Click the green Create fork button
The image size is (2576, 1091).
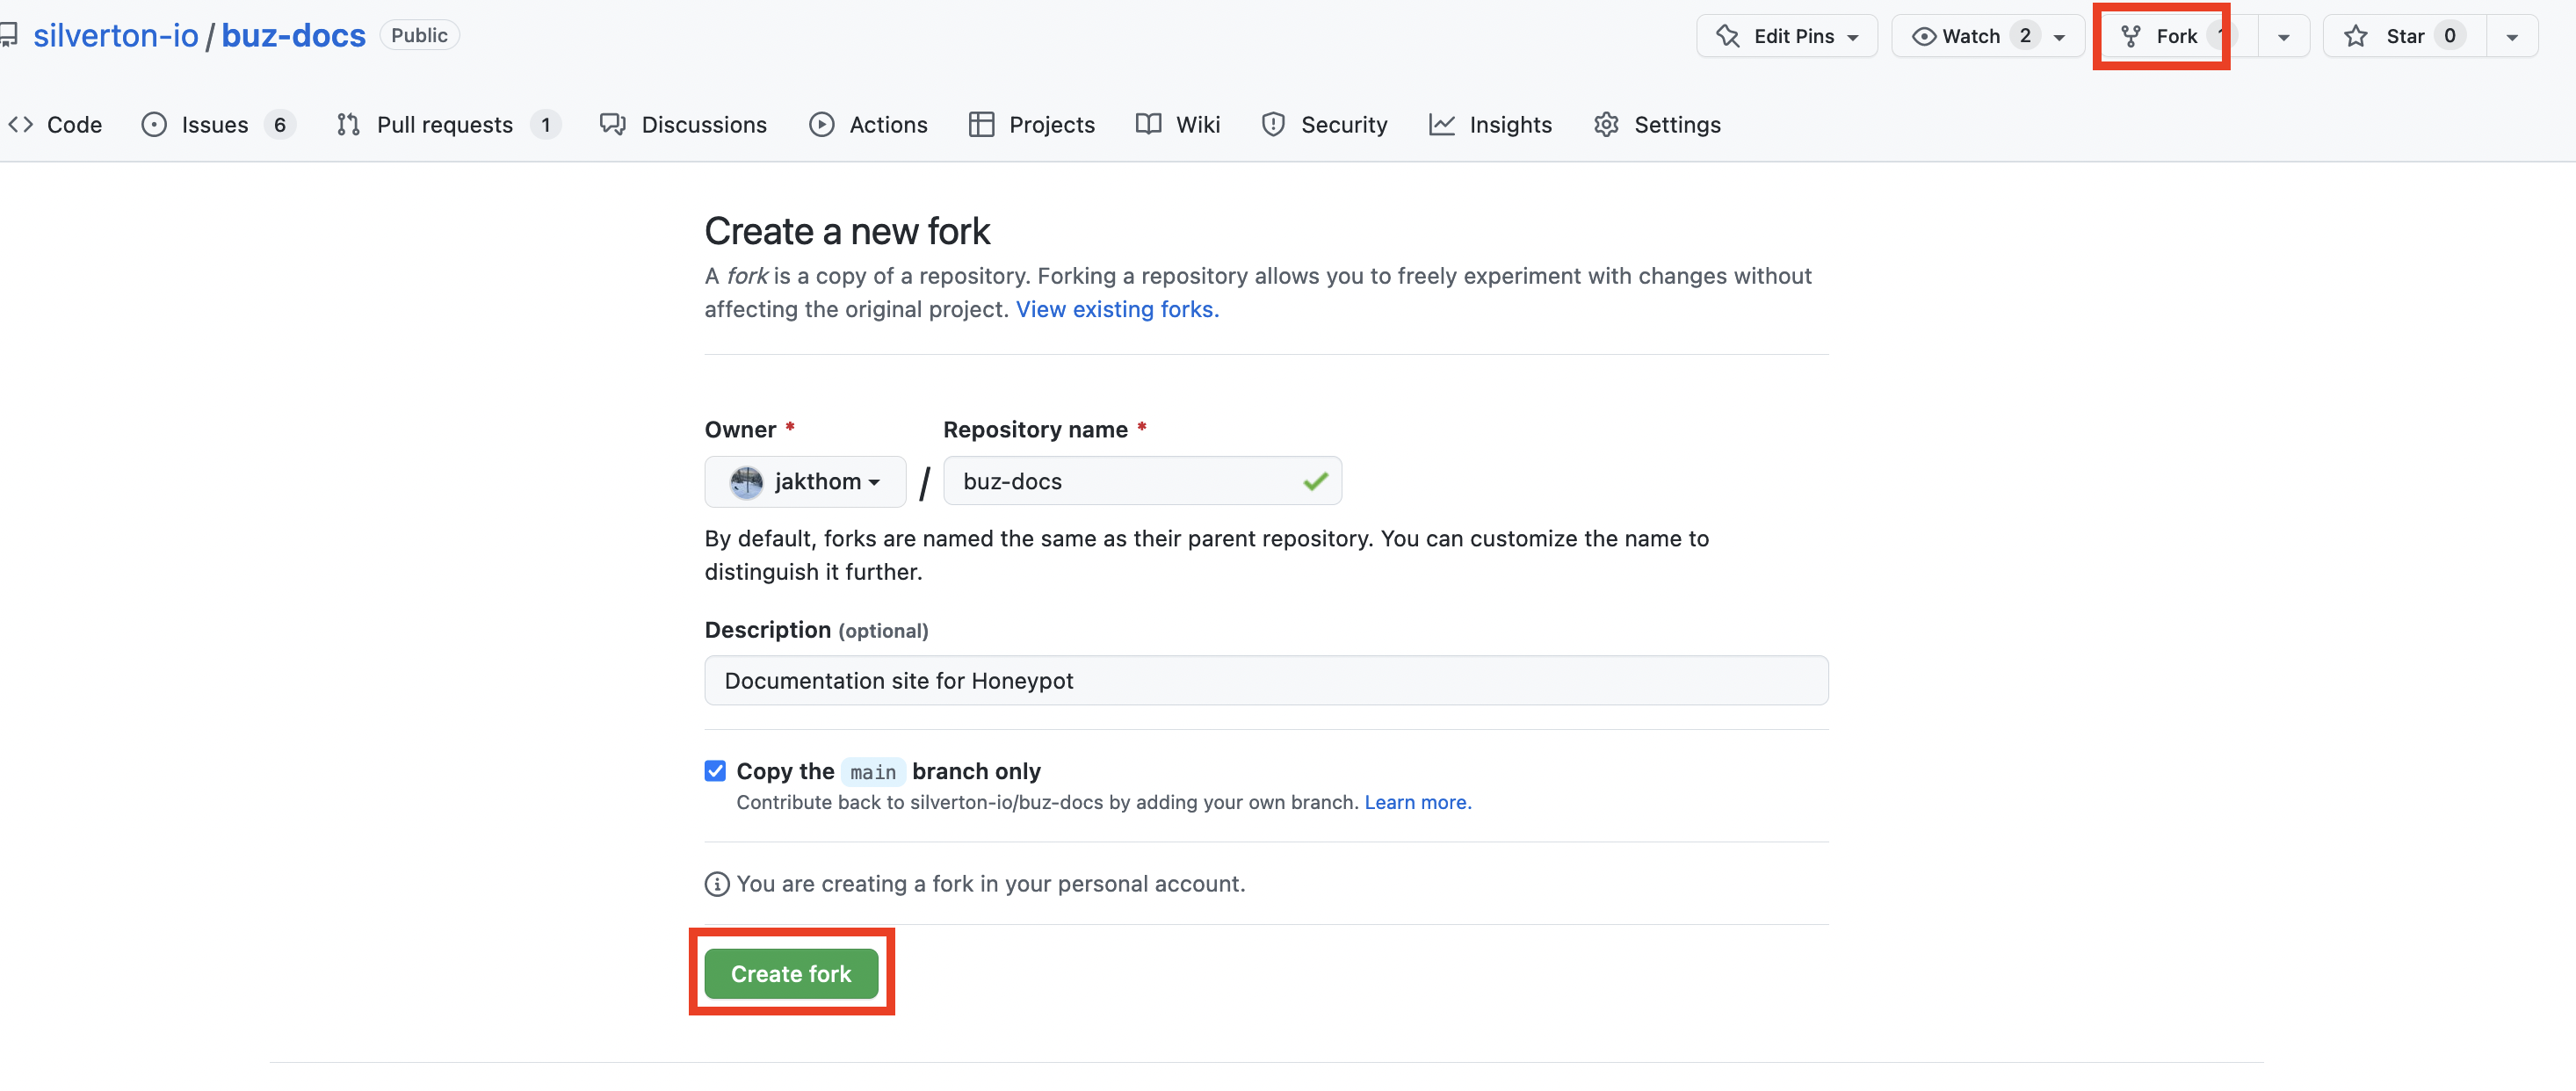(791, 973)
